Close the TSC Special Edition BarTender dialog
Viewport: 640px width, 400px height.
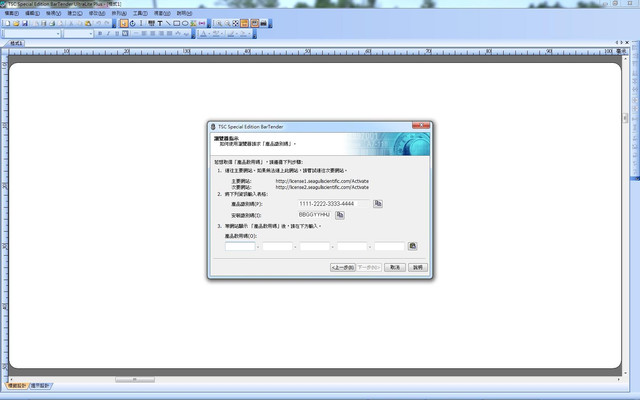click(x=421, y=125)
